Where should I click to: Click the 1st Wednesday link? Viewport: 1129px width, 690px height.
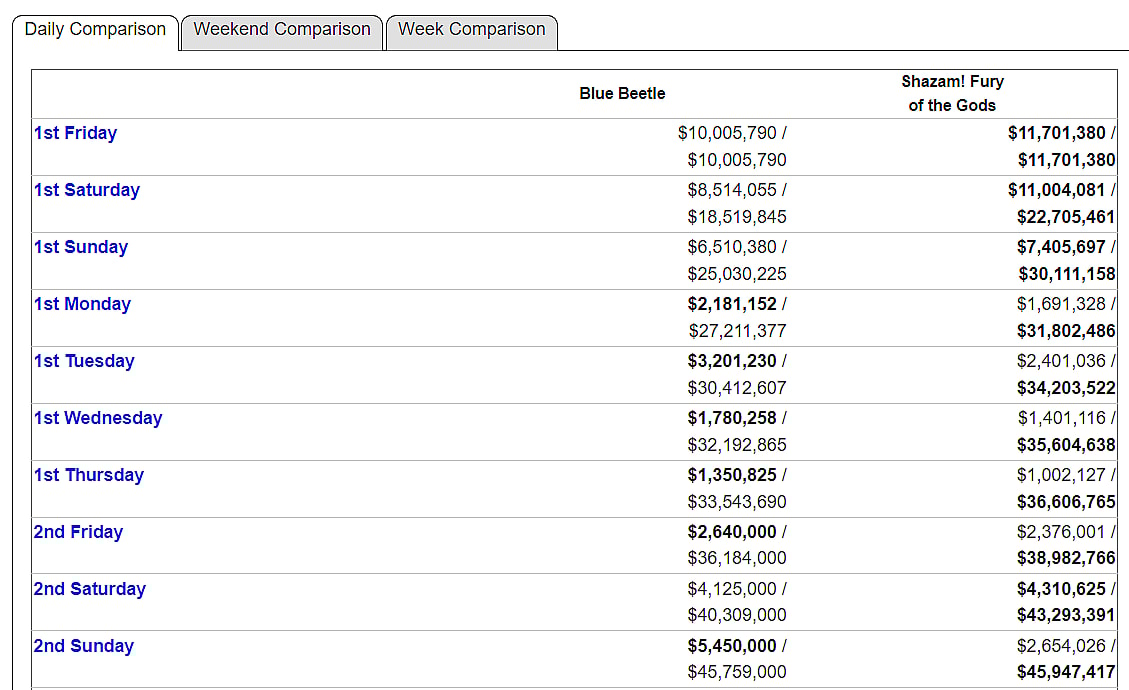point(98,418)
